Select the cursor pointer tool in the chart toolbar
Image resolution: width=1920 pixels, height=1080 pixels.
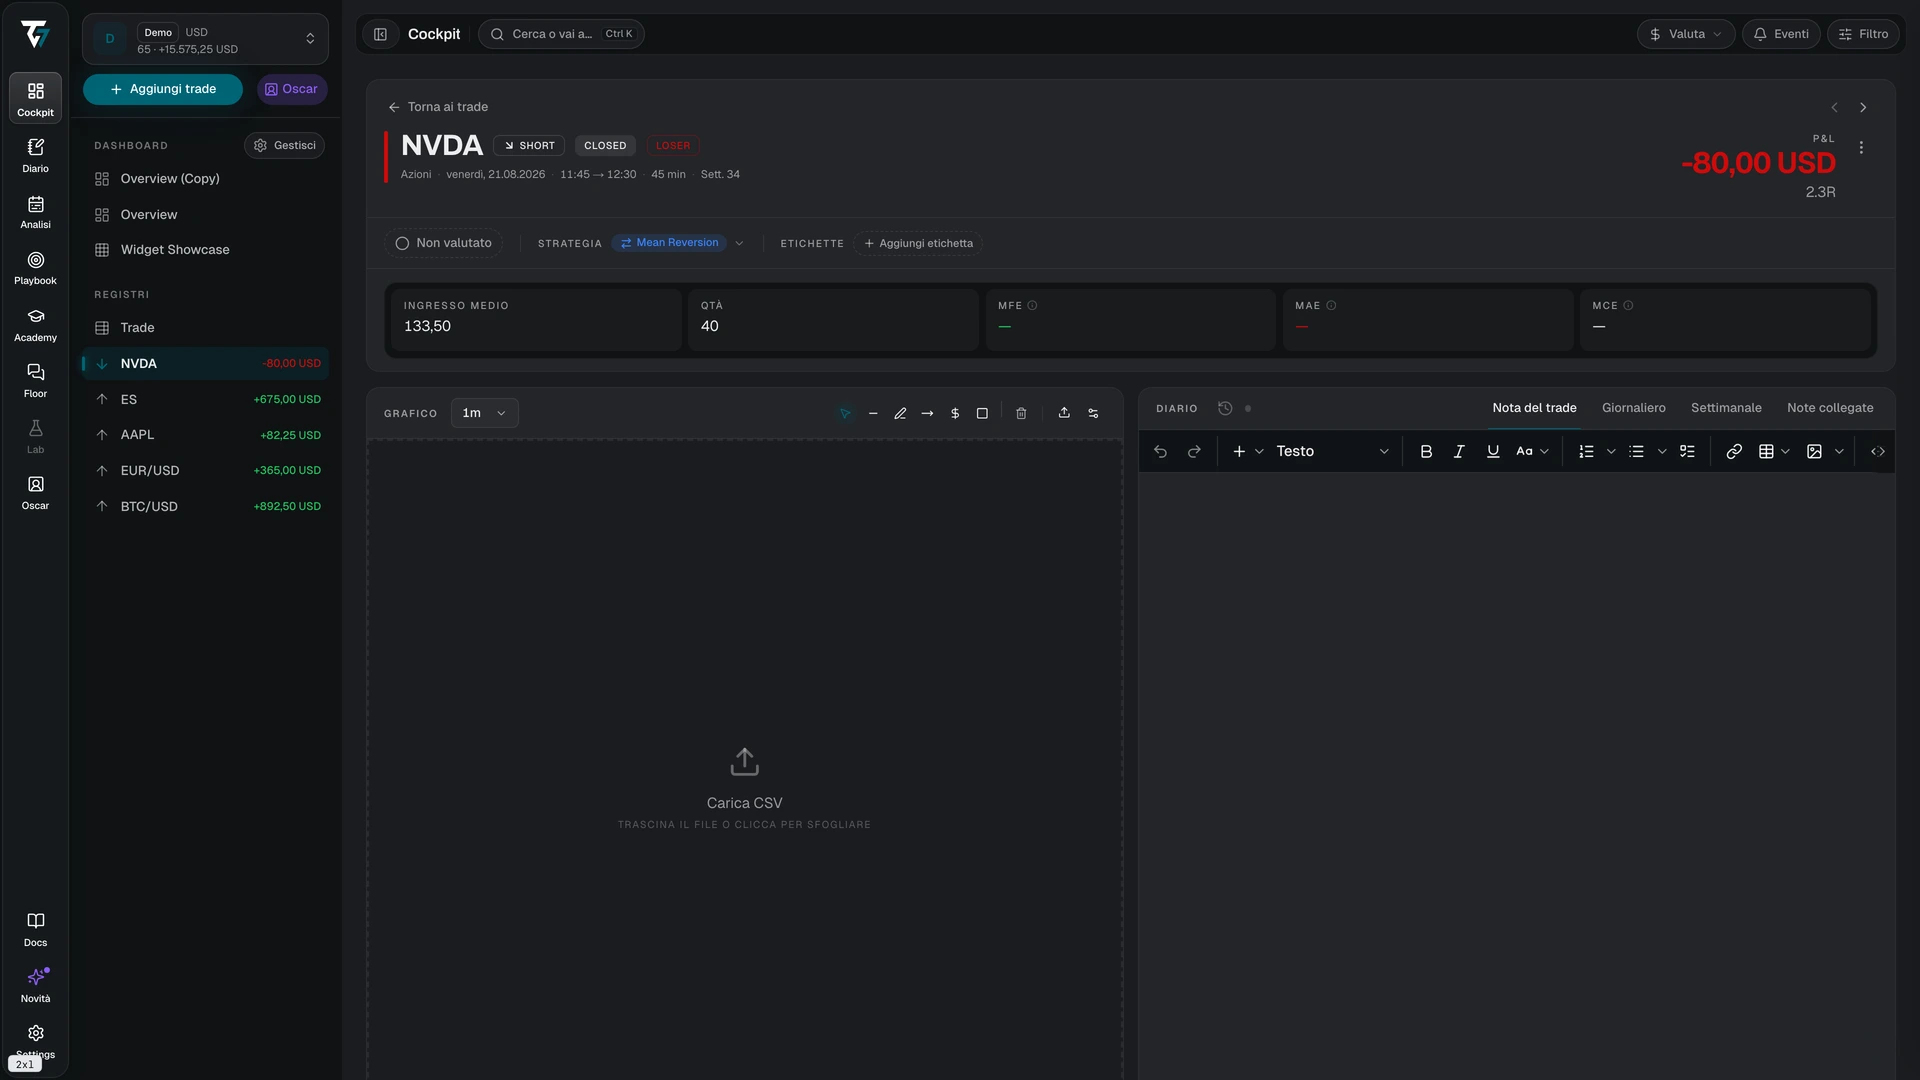845,413
